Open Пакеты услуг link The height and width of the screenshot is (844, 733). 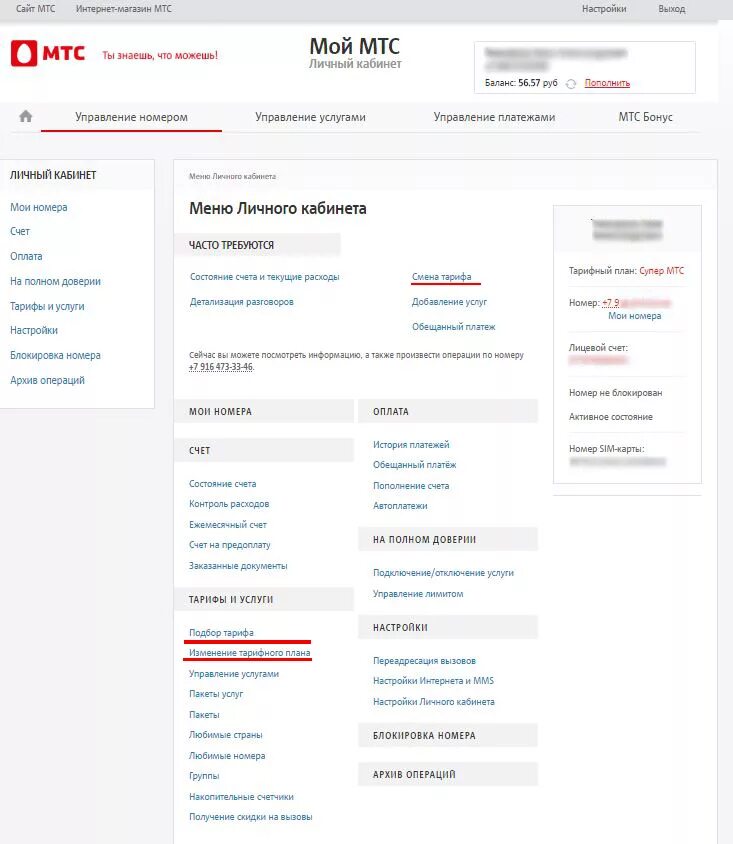click(216, 694)
